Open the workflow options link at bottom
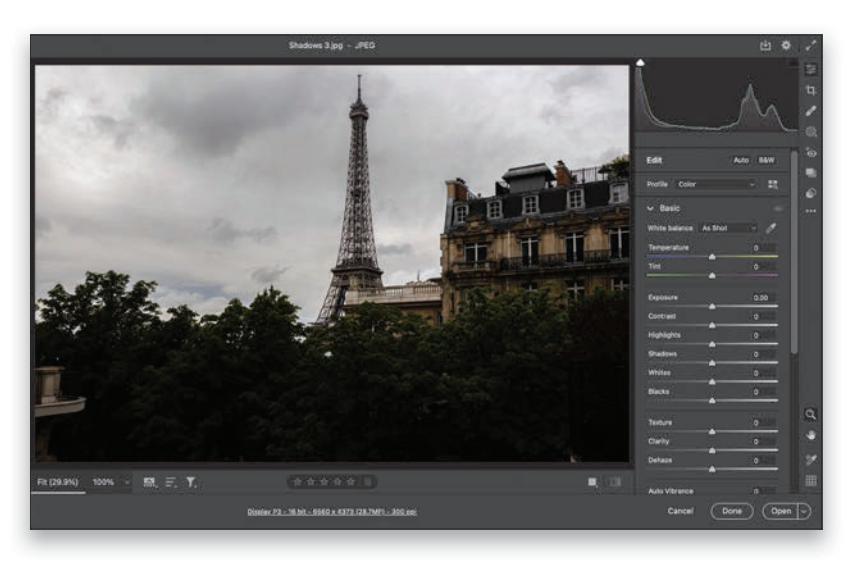The width and height of the screenshot is (848, 562). (x=332, y=511)
